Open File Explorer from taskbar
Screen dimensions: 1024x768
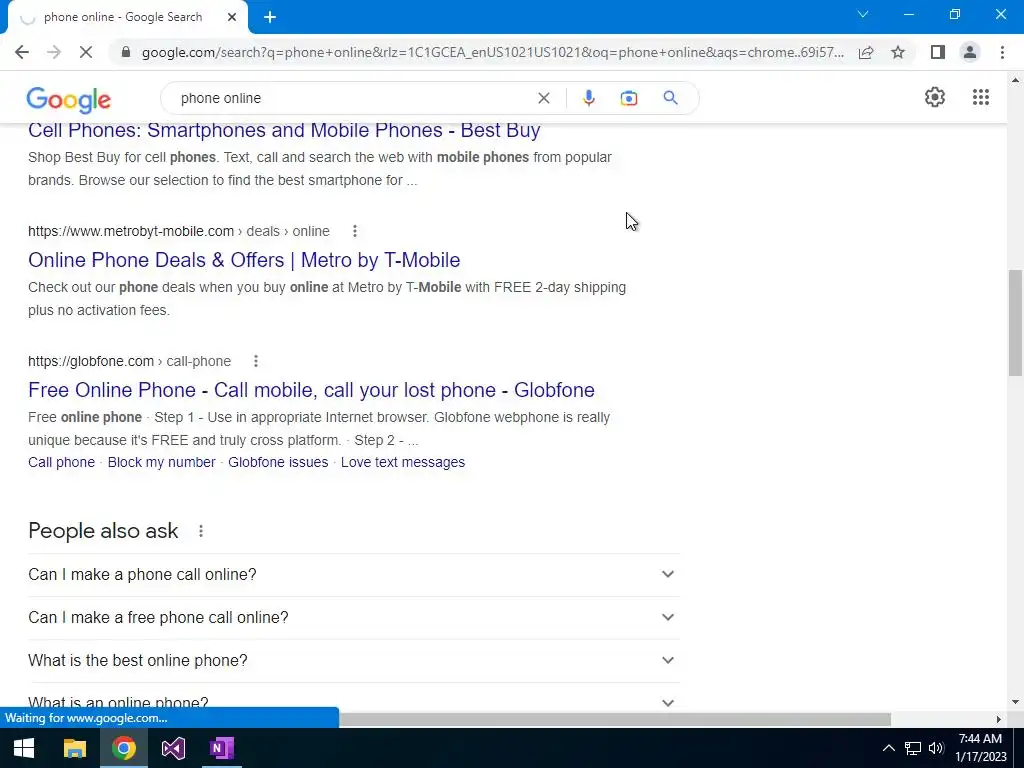[x=74, y=748]
